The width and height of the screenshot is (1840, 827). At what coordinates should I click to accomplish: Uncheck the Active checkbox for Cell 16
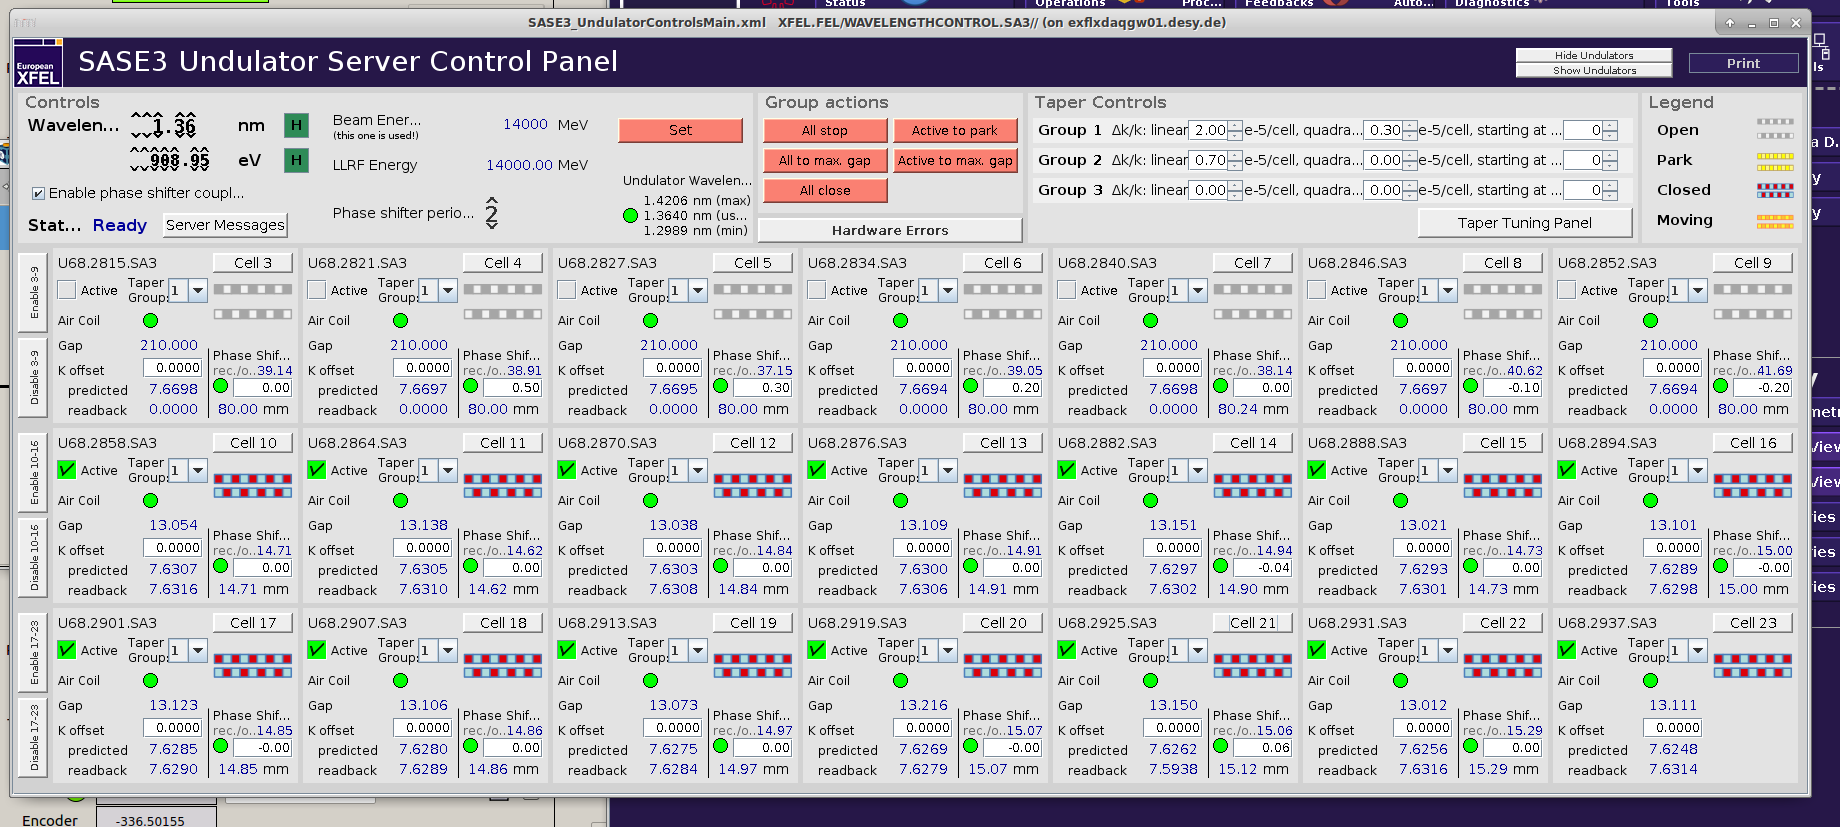(1567, 470)
